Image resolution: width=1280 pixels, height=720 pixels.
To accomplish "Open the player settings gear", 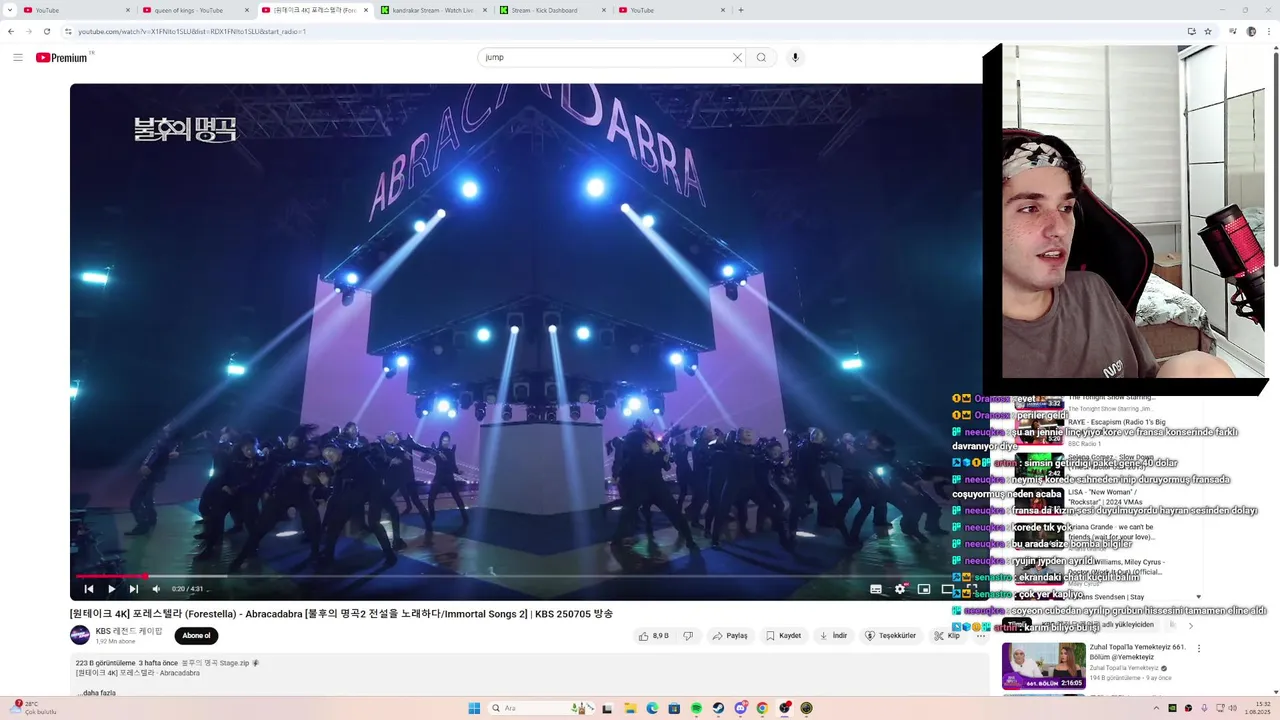I will pos(900,589).
